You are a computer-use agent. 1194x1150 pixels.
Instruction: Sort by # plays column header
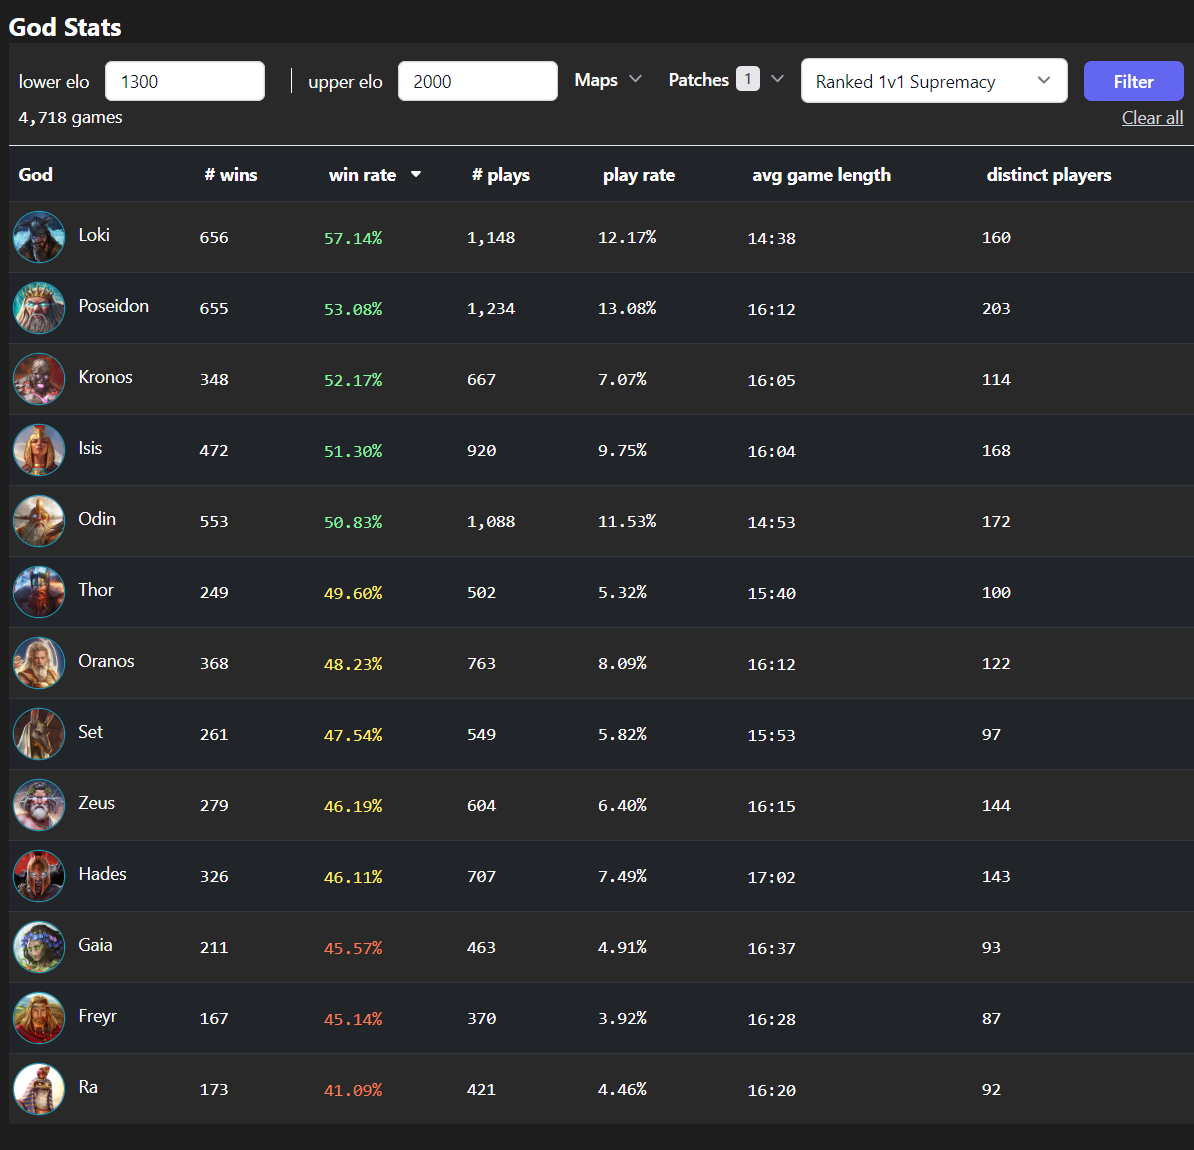point(501,175)
